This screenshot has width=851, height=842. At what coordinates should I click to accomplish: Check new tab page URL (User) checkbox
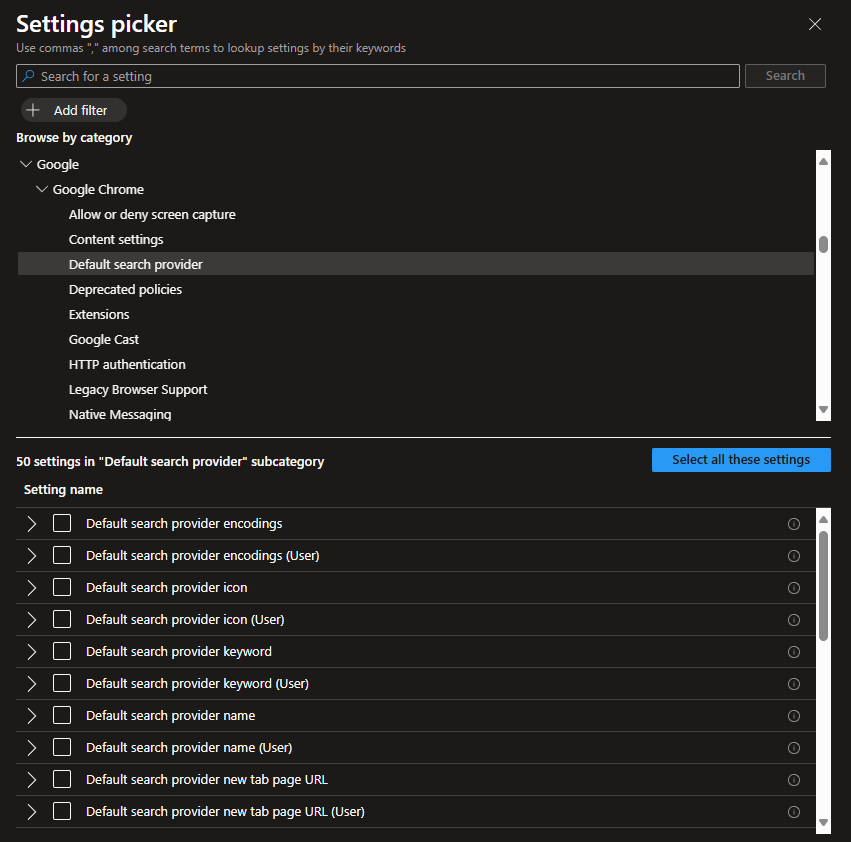pyautogui.click(x=62, y=812)
